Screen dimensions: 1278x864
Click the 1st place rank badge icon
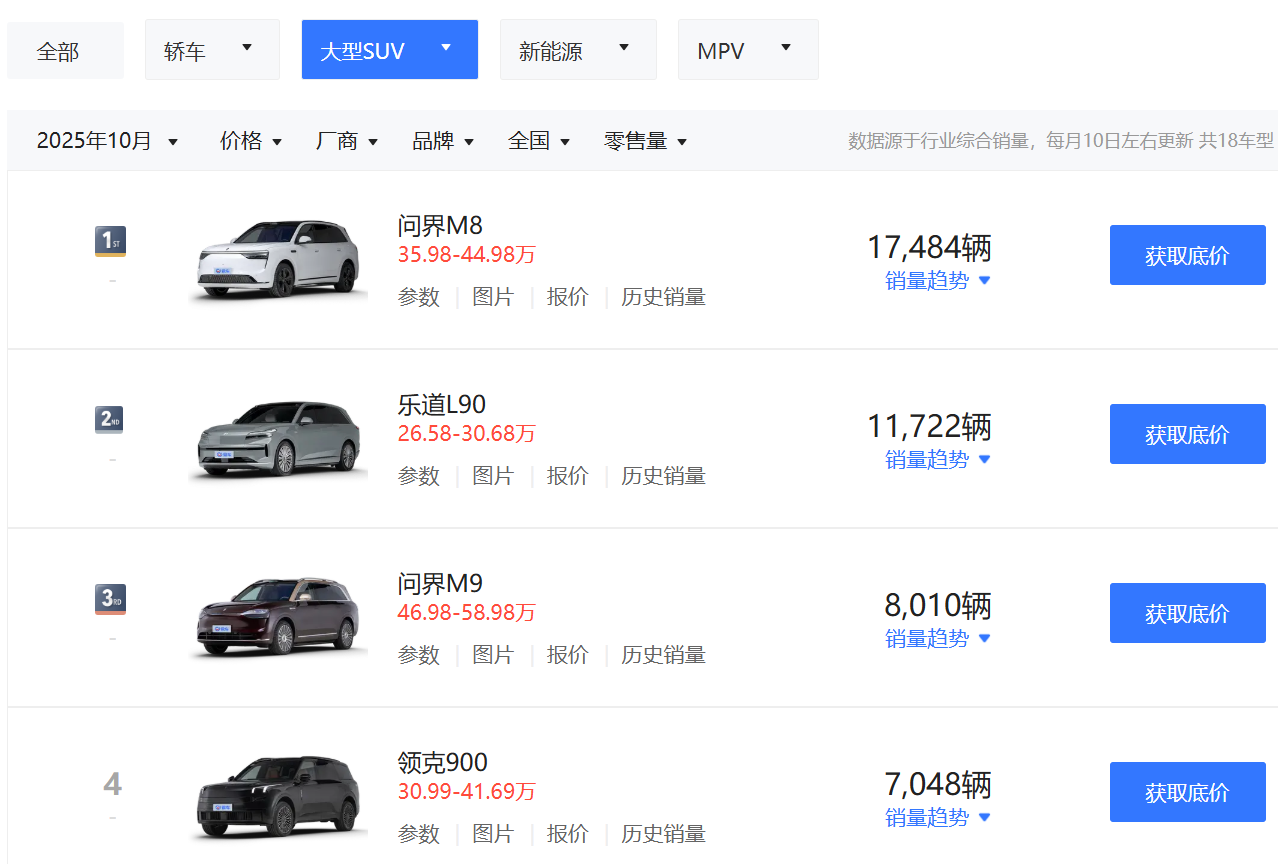coord(110,241)
